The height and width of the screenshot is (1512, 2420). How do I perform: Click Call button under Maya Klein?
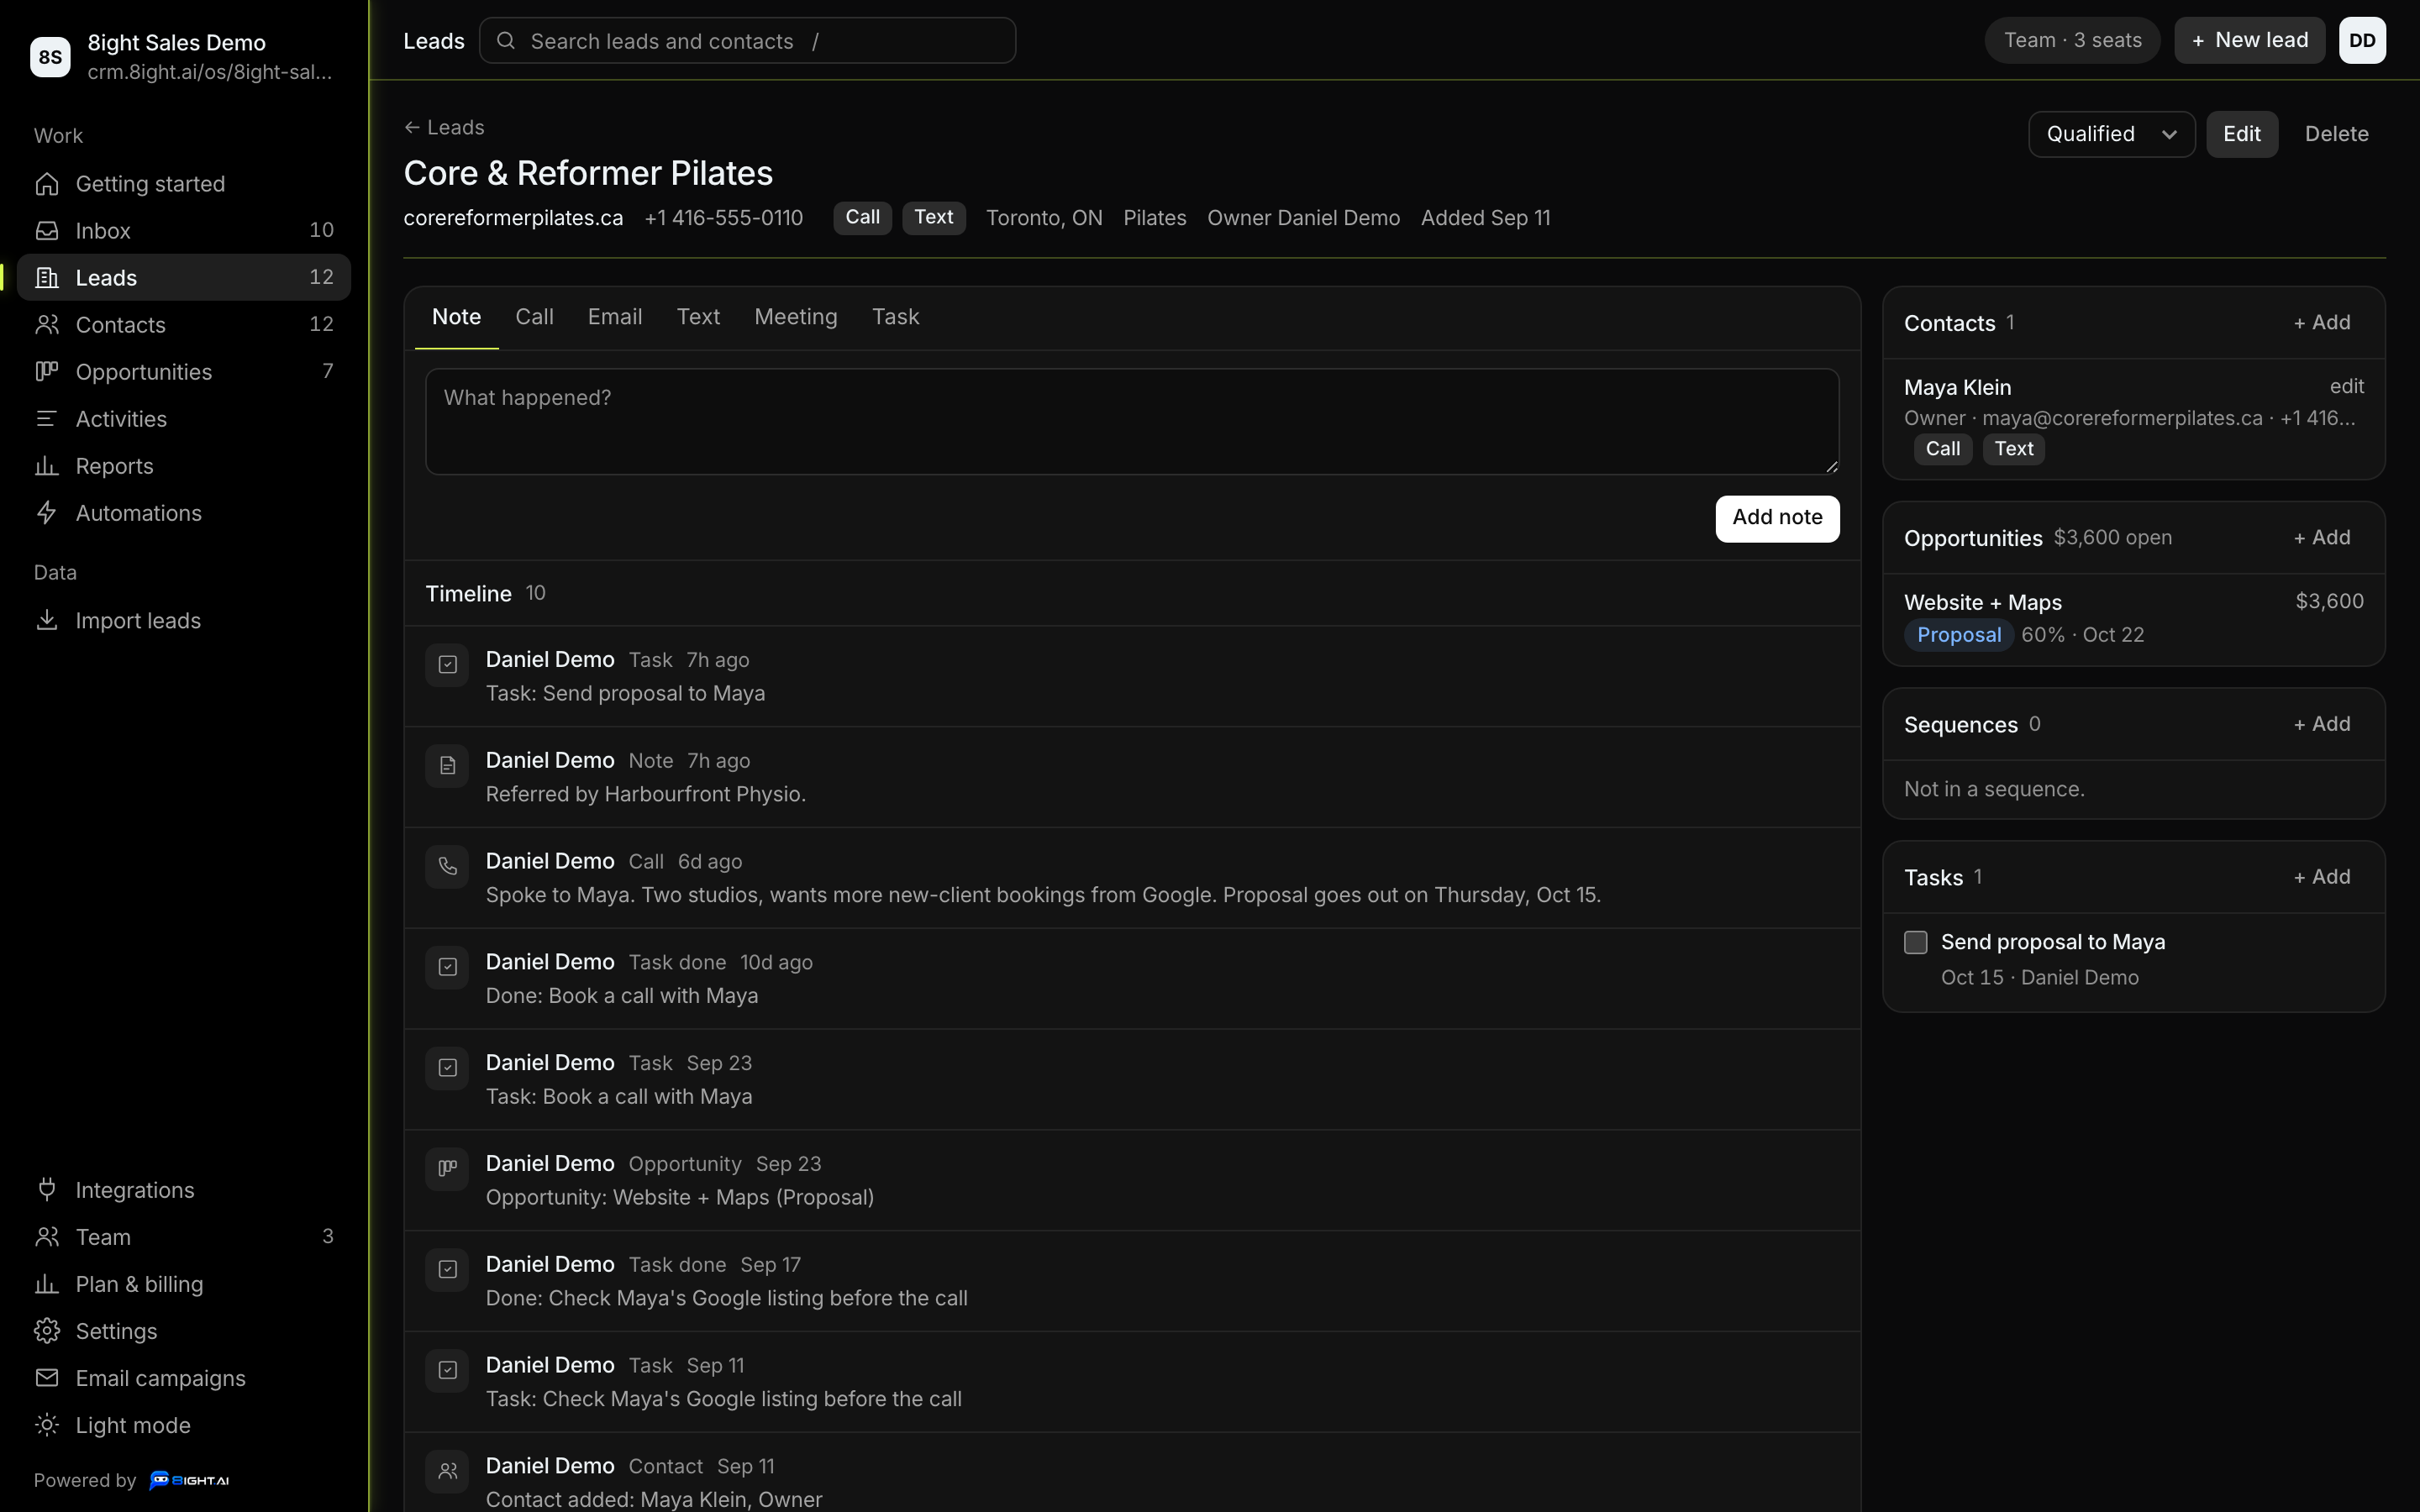1943,449
